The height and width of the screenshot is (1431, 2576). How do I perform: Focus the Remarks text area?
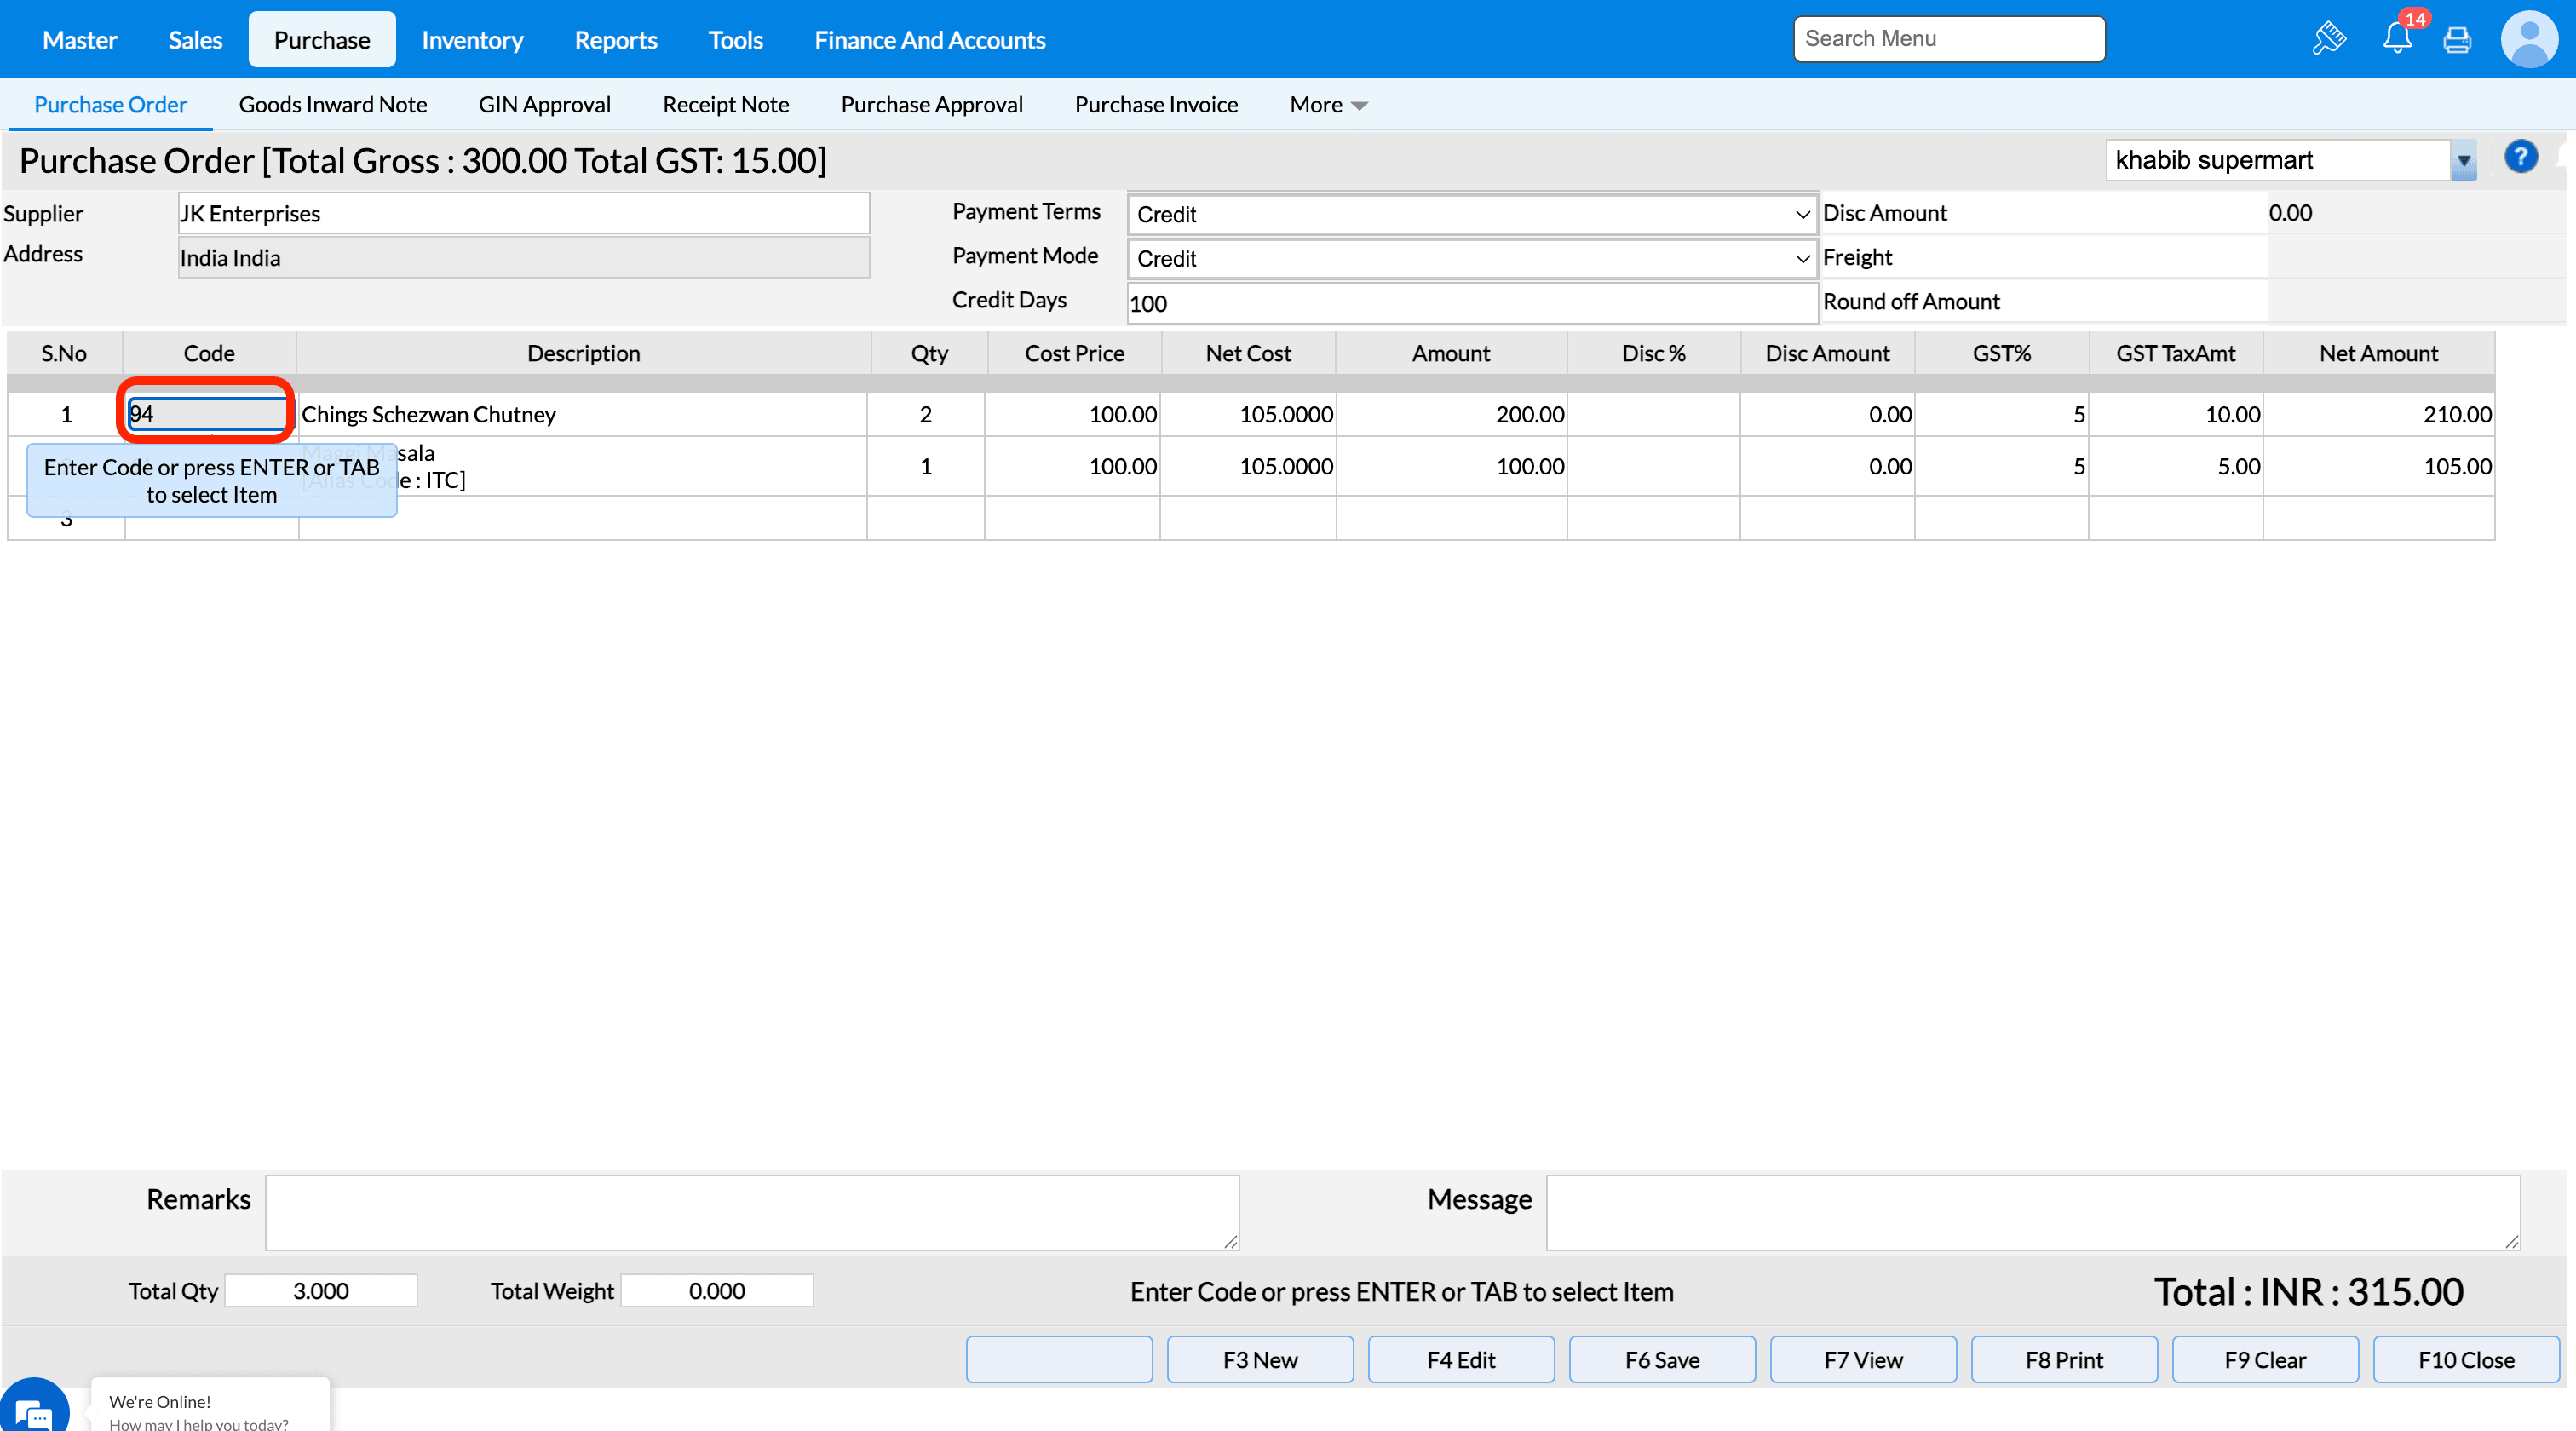751,1212
